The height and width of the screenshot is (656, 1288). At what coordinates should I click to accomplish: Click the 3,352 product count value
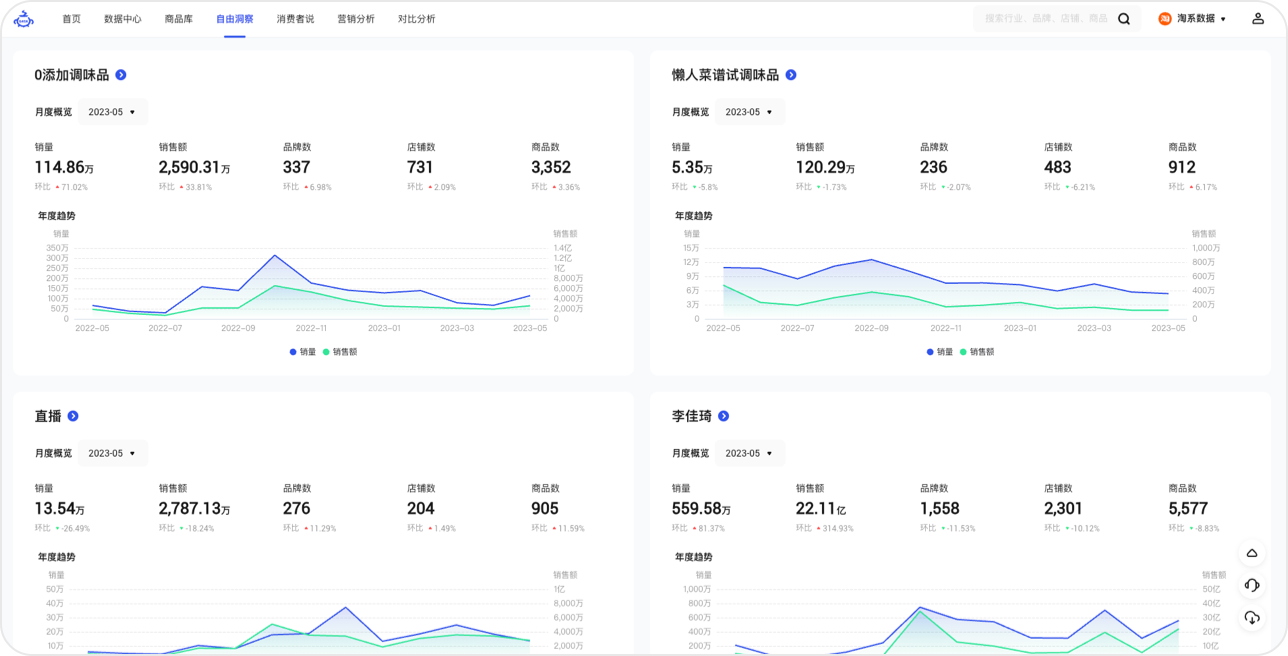point(551,168)
